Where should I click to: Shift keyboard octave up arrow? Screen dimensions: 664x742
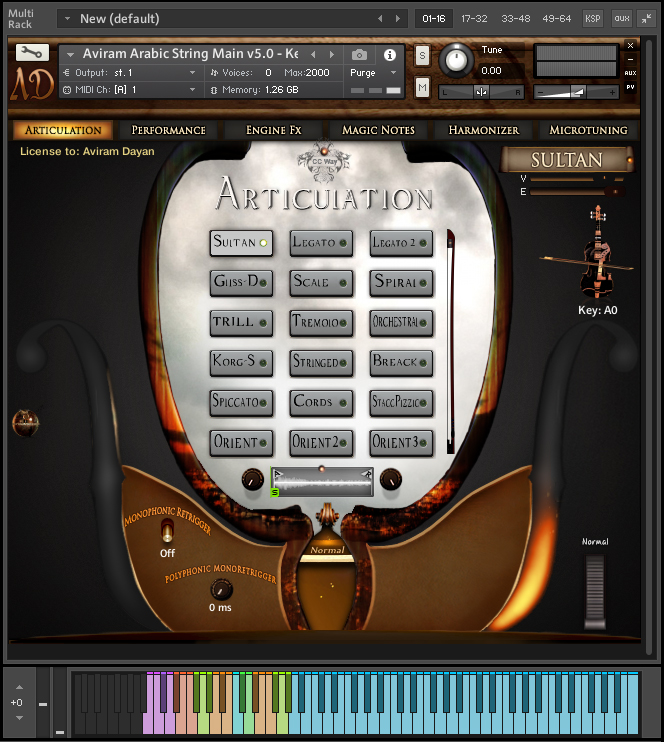coord(19,687)
